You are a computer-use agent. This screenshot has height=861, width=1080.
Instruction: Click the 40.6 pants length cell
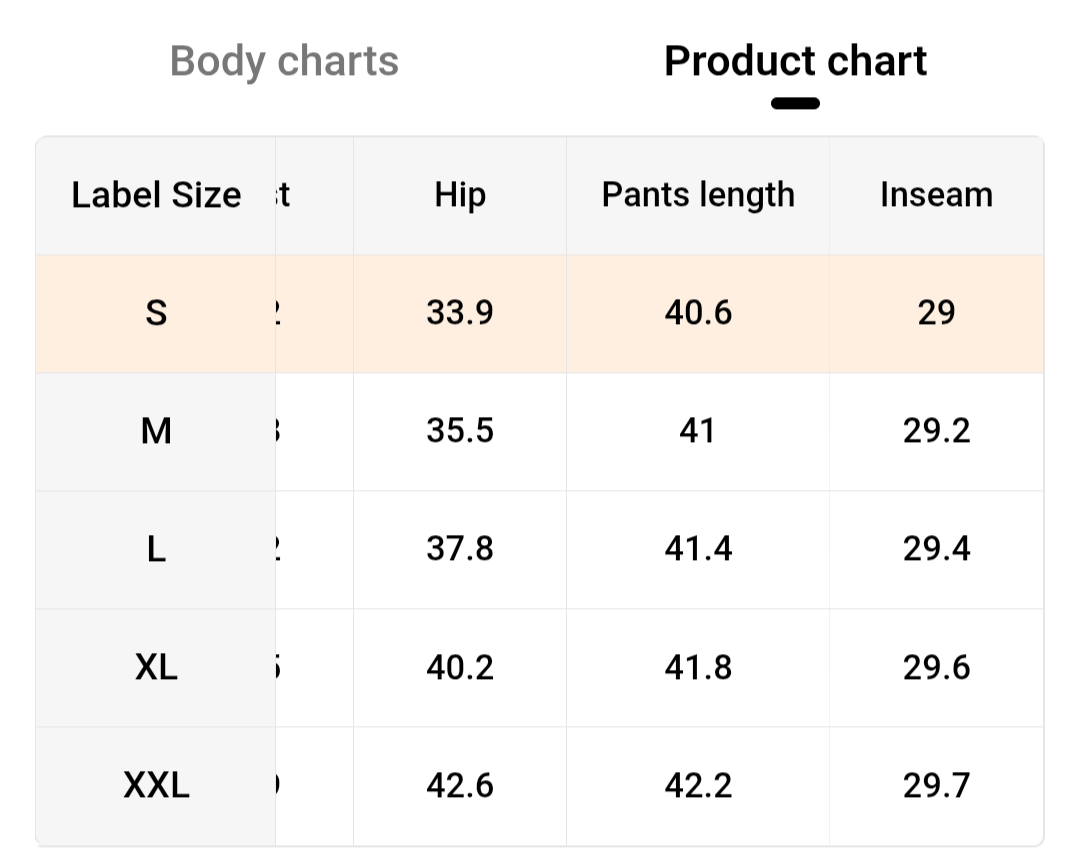[698, 313]
